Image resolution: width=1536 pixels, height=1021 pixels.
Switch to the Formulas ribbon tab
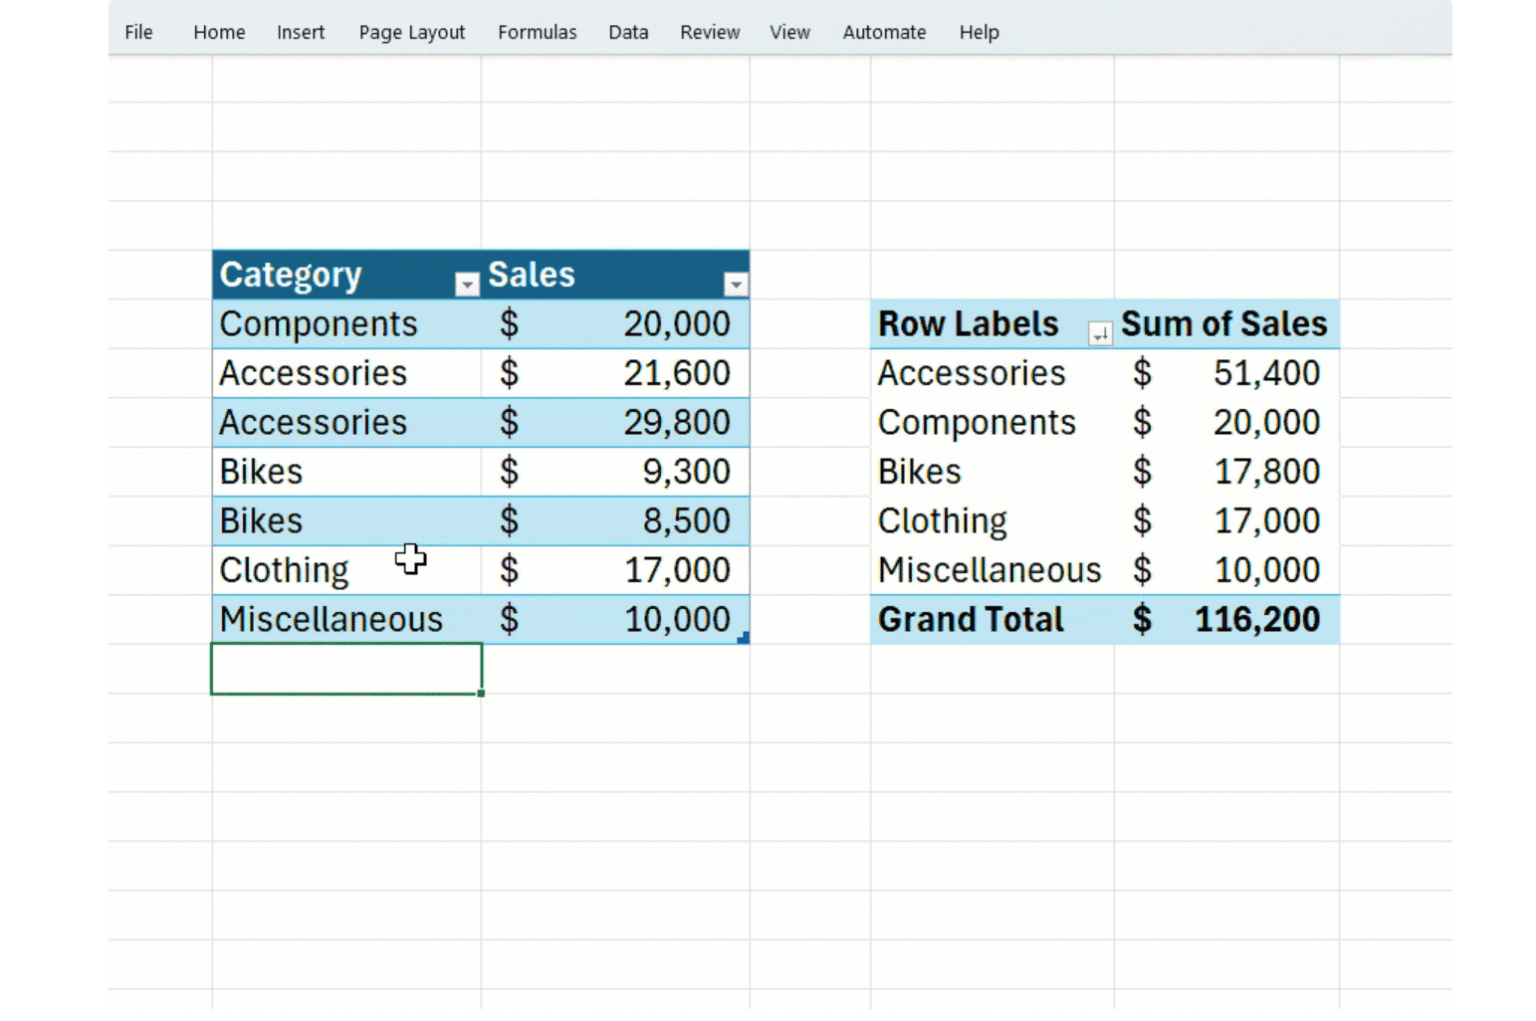coord(537,32)
